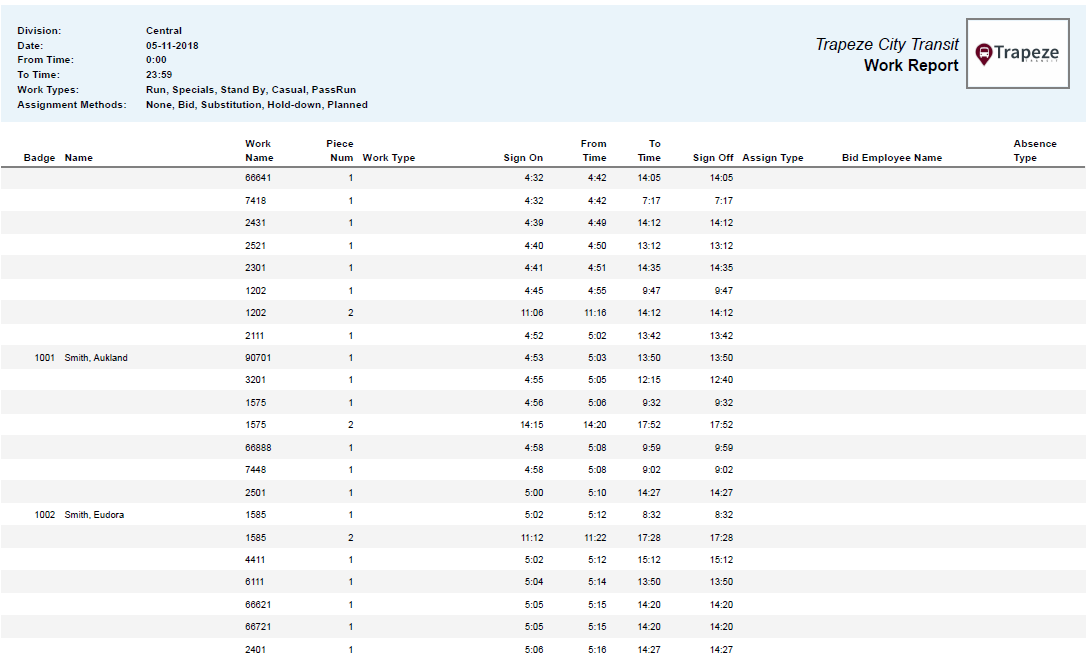Select work name 90701
Image resolution: width=1087 pixels, height=657 pixels.
[x=258, y=358]
